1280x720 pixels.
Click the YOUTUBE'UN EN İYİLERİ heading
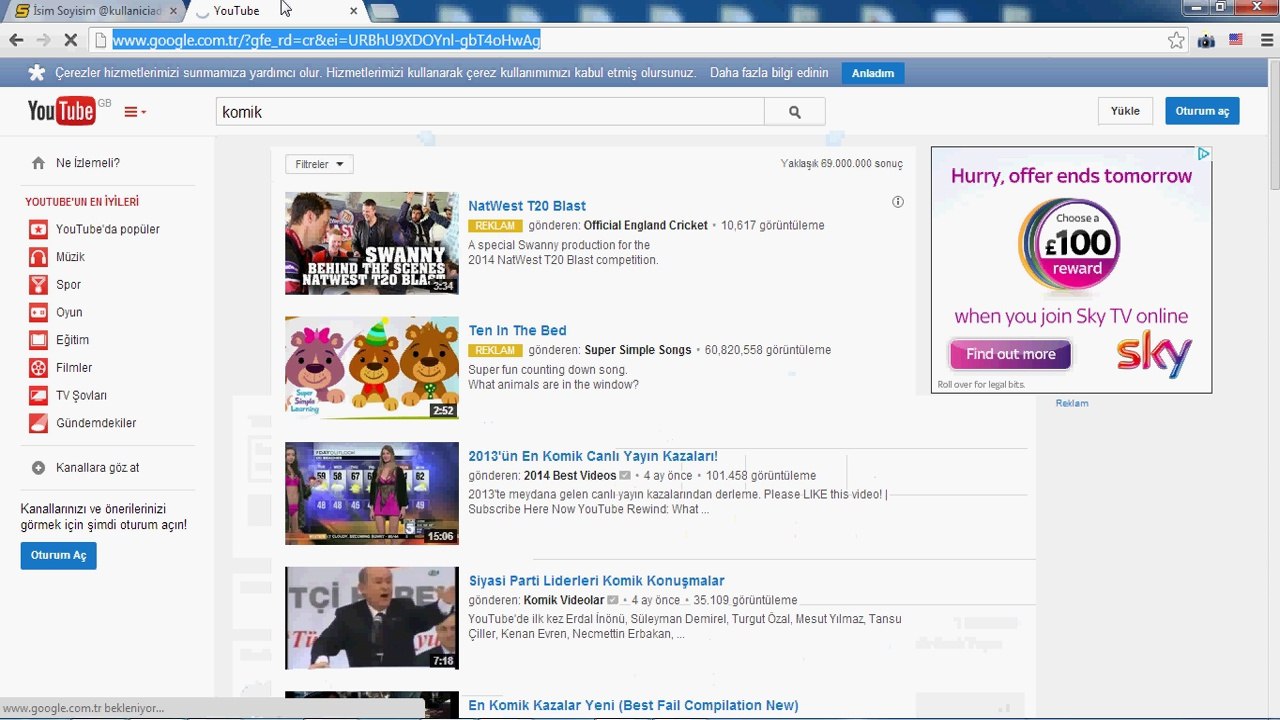click(x=82, y=202)
